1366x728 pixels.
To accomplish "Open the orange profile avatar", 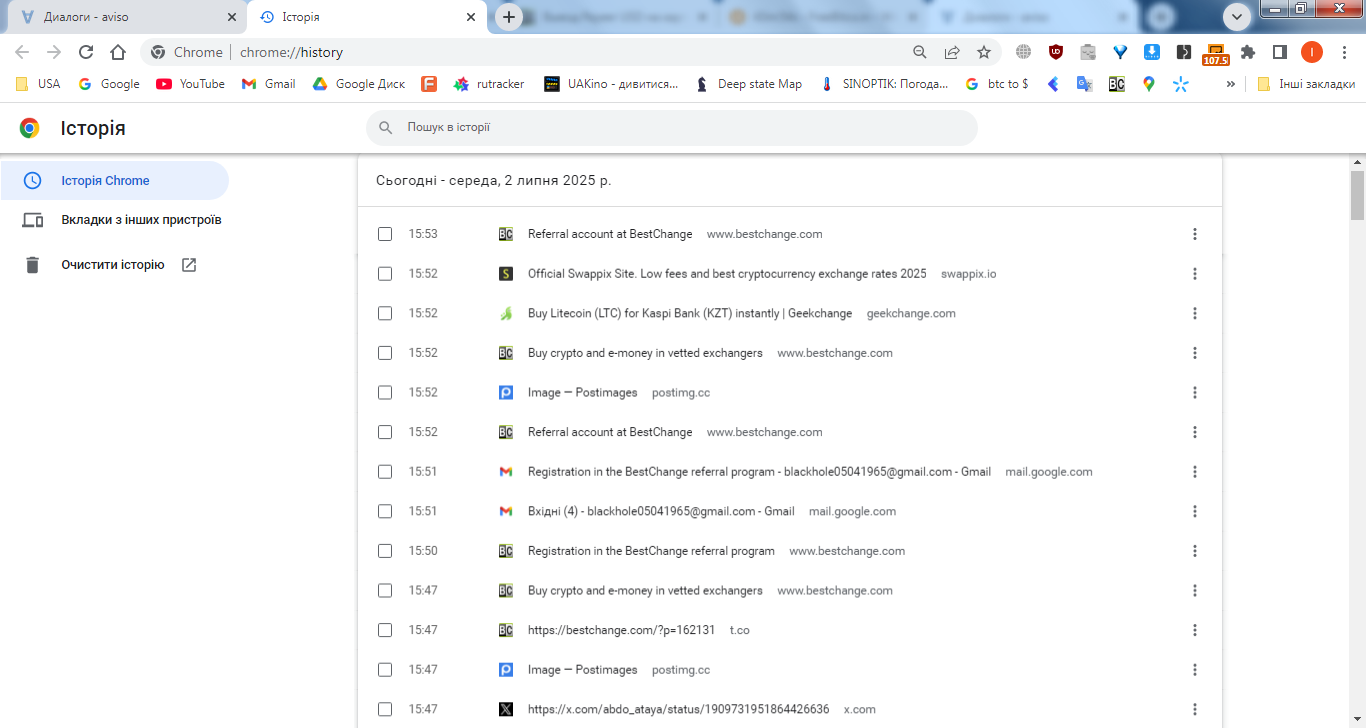I will coord(1312,52).
